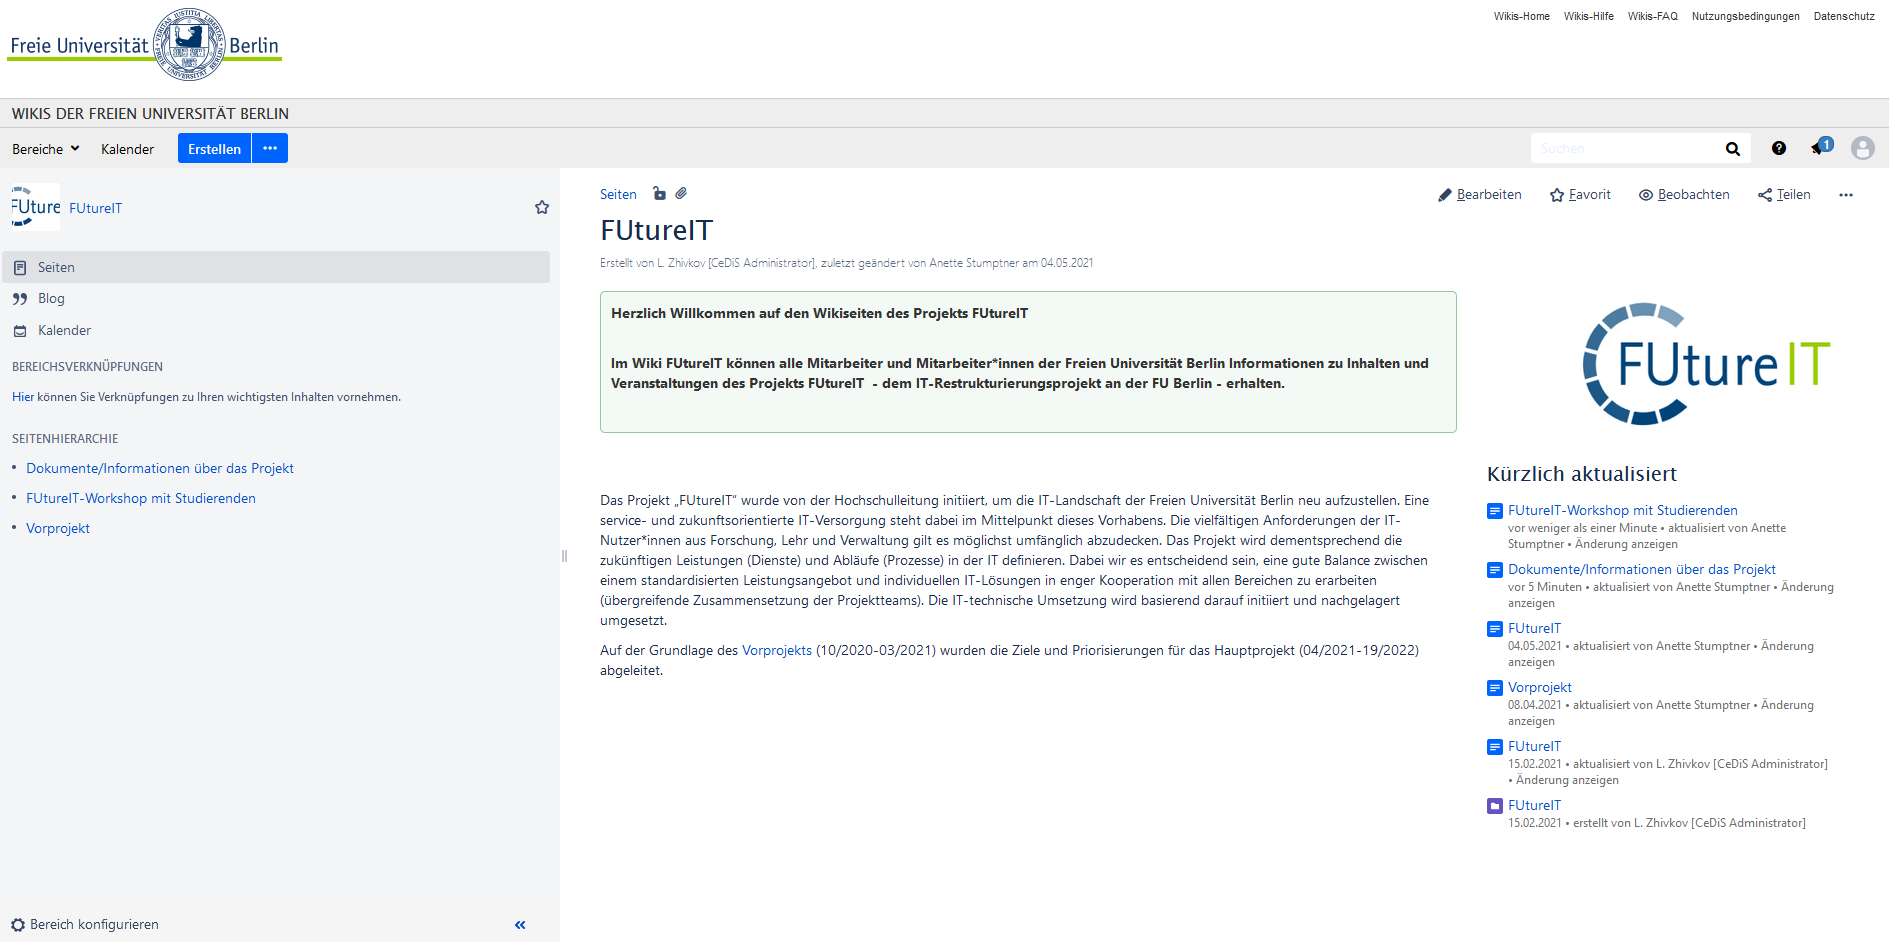Viewport: 1889px width, 942px height.
Task: Open create-from-template ellipsis next to Erstellen
Action: click(x=270, y=148)
